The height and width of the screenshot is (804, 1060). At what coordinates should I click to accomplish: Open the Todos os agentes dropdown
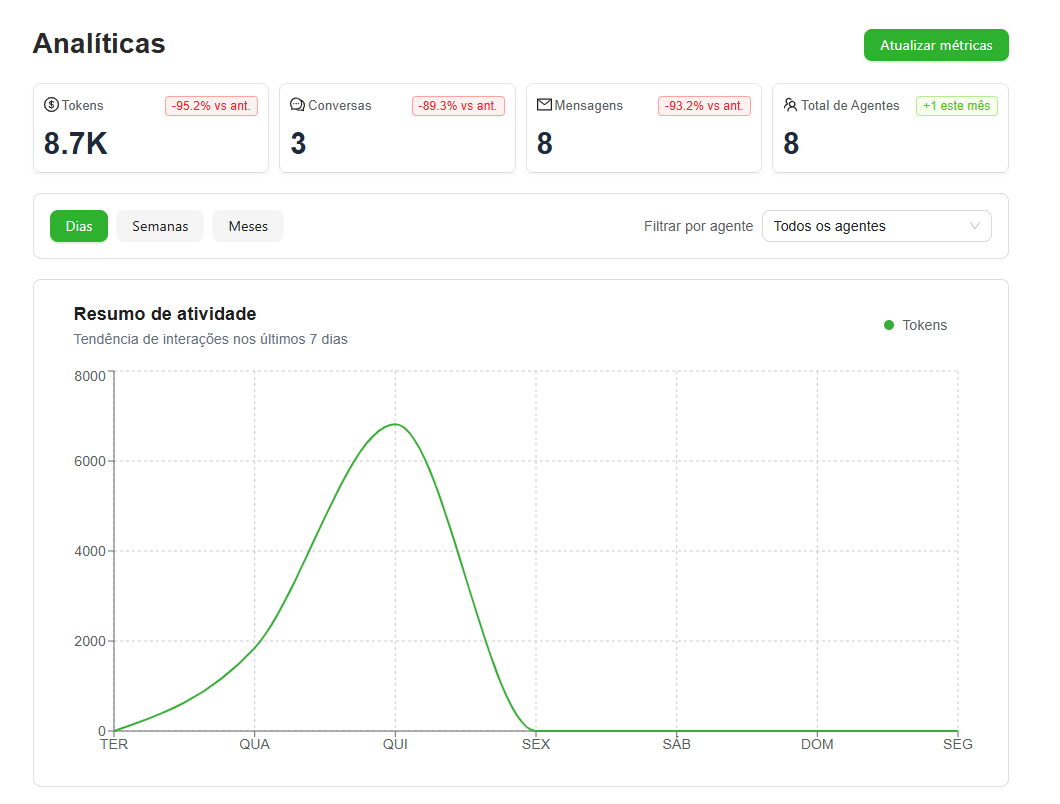tap(876, 226)
